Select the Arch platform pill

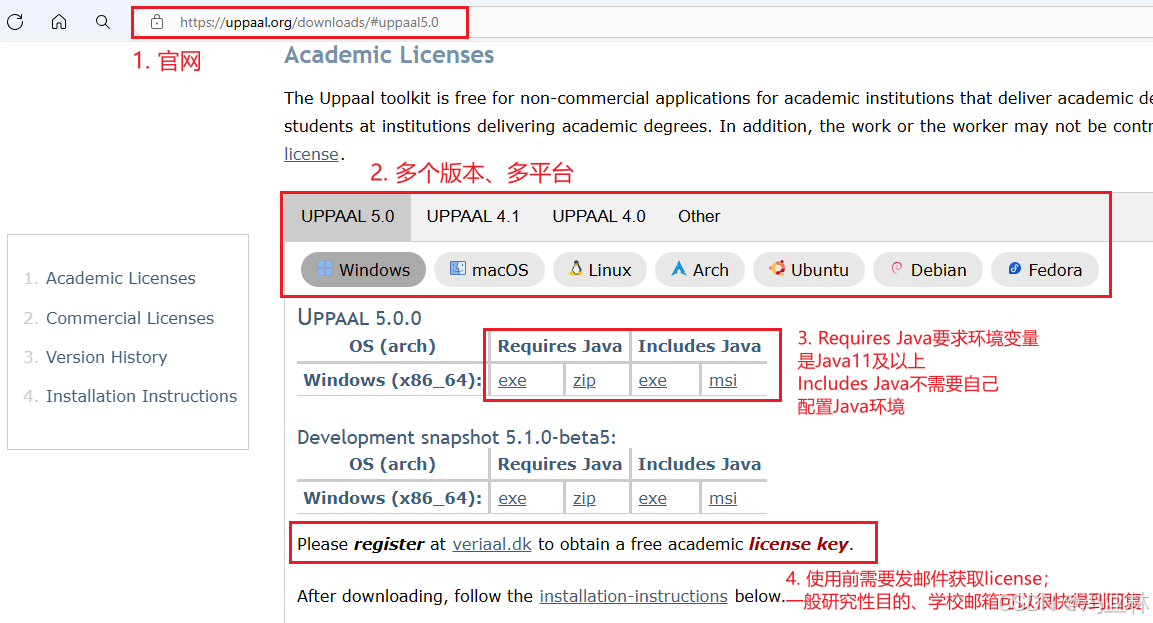tap(699, 270)
